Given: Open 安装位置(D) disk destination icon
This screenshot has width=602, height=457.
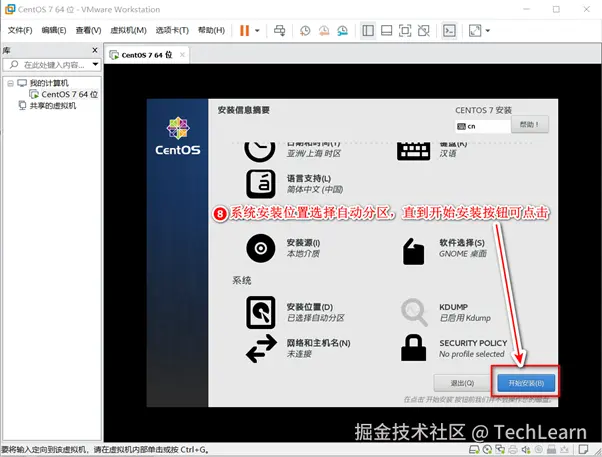Looking at the screenshot, I should click(x=261, y=312).
